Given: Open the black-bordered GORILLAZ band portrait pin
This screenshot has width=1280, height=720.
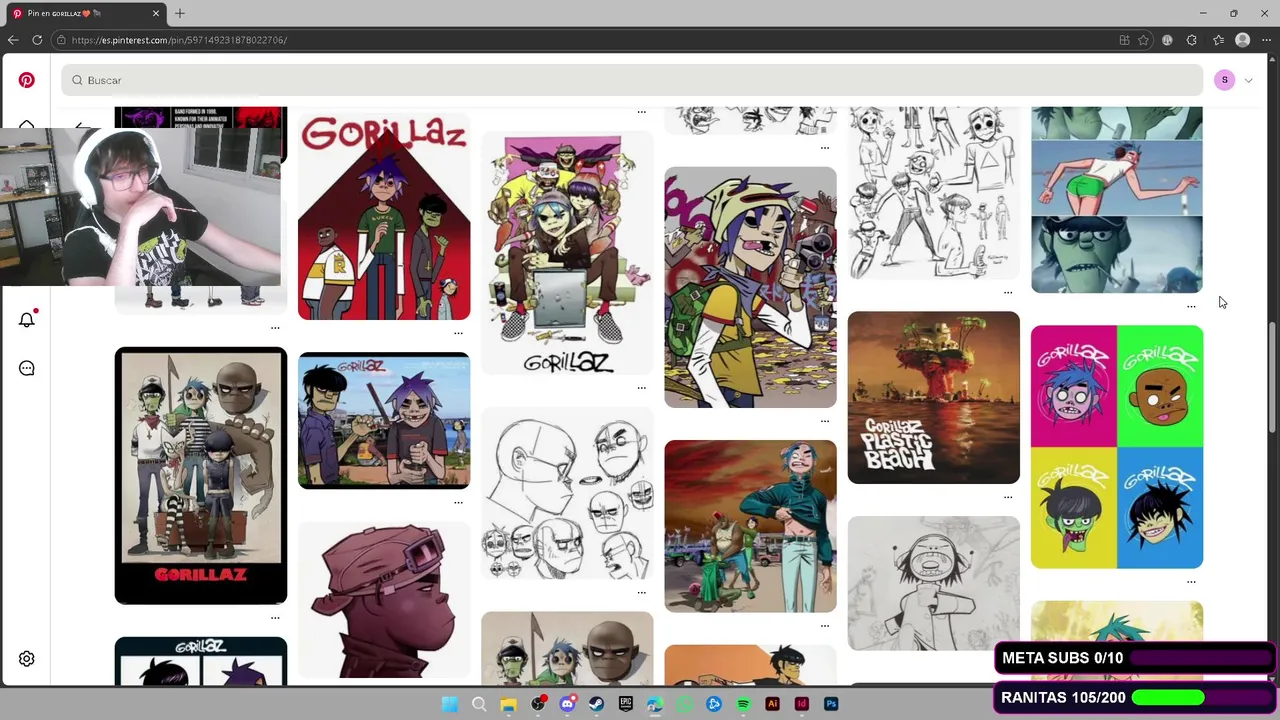Looking at the screenshot, I should point(201,476).
